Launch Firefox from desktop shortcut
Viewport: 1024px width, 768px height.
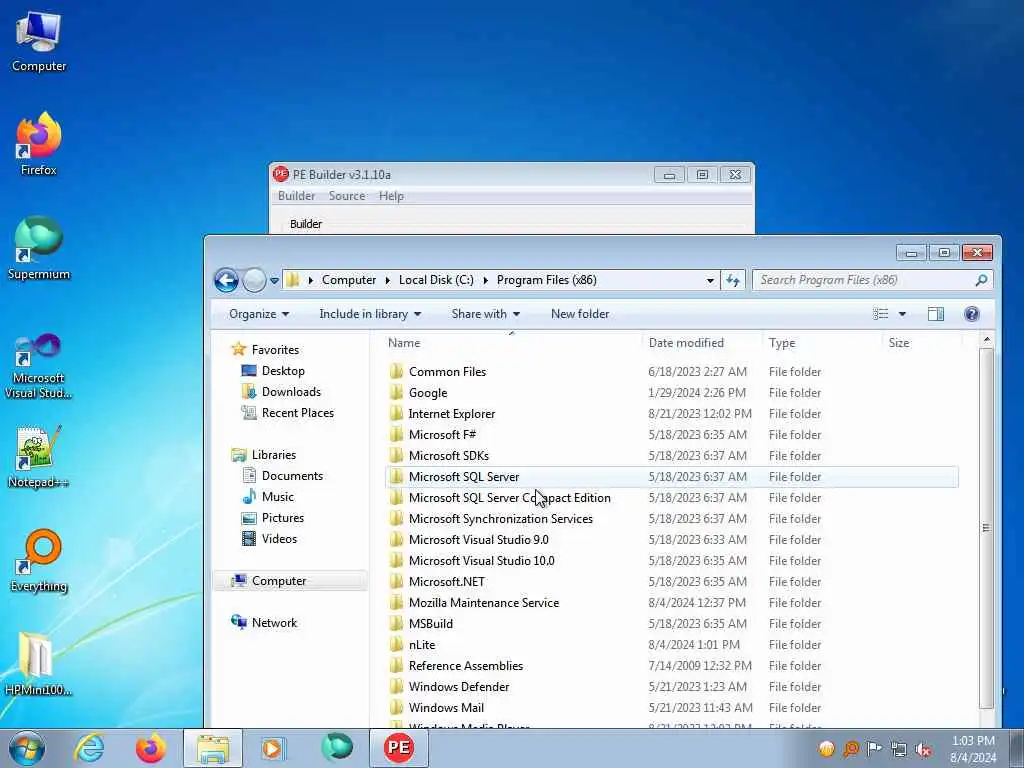tap(39, 144)
